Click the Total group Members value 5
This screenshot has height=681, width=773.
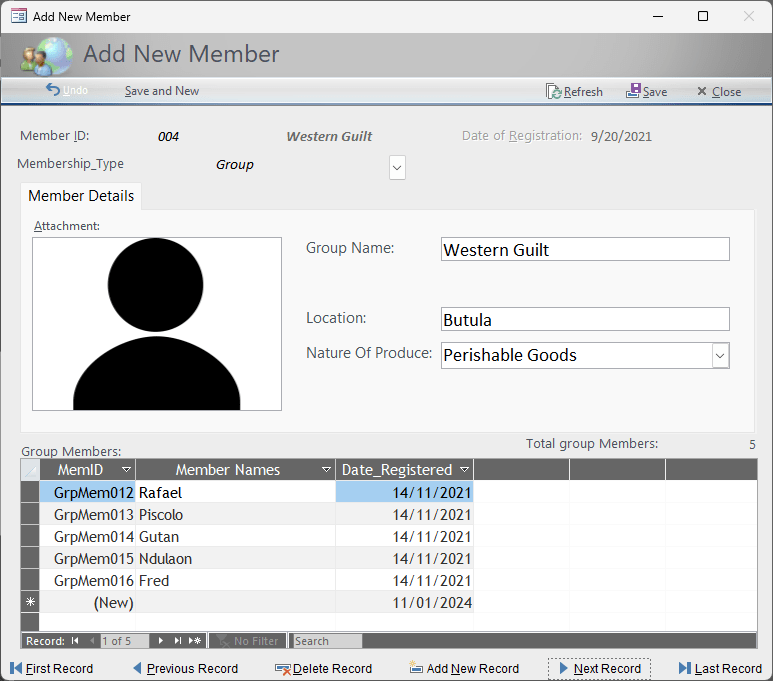coord(752,444)
